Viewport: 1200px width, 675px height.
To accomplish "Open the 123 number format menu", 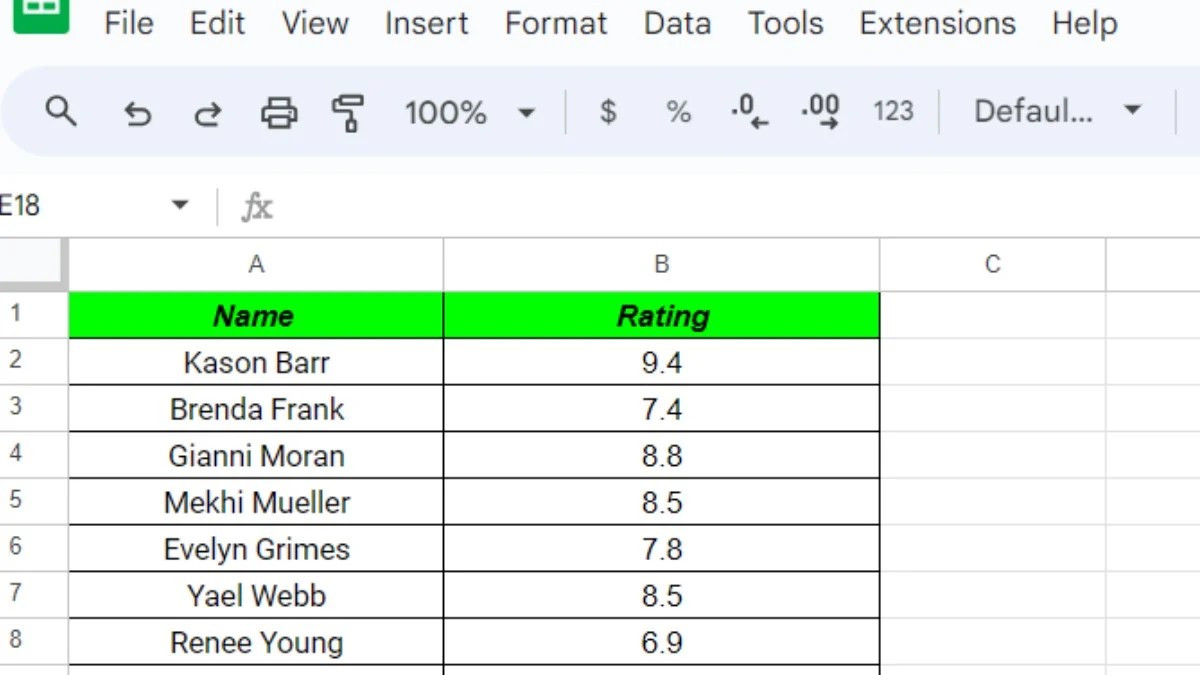I will [x=893, y=112].
